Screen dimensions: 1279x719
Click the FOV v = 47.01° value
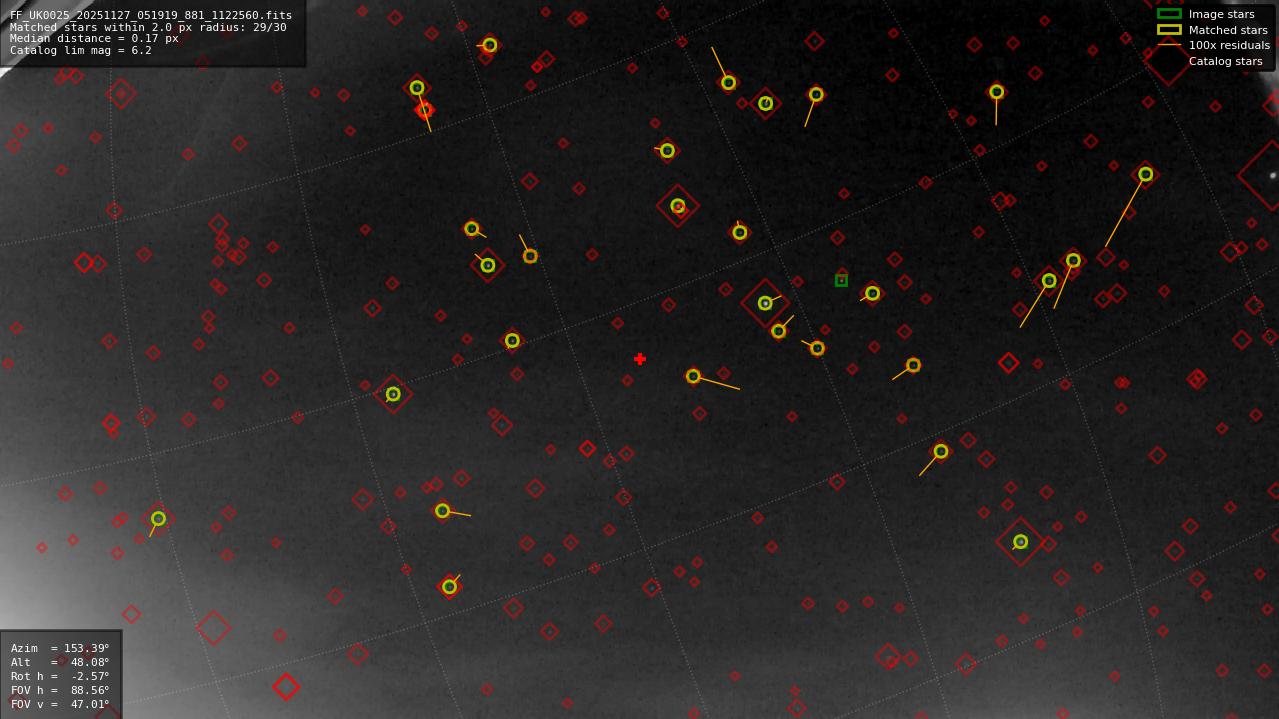[60, 704]
